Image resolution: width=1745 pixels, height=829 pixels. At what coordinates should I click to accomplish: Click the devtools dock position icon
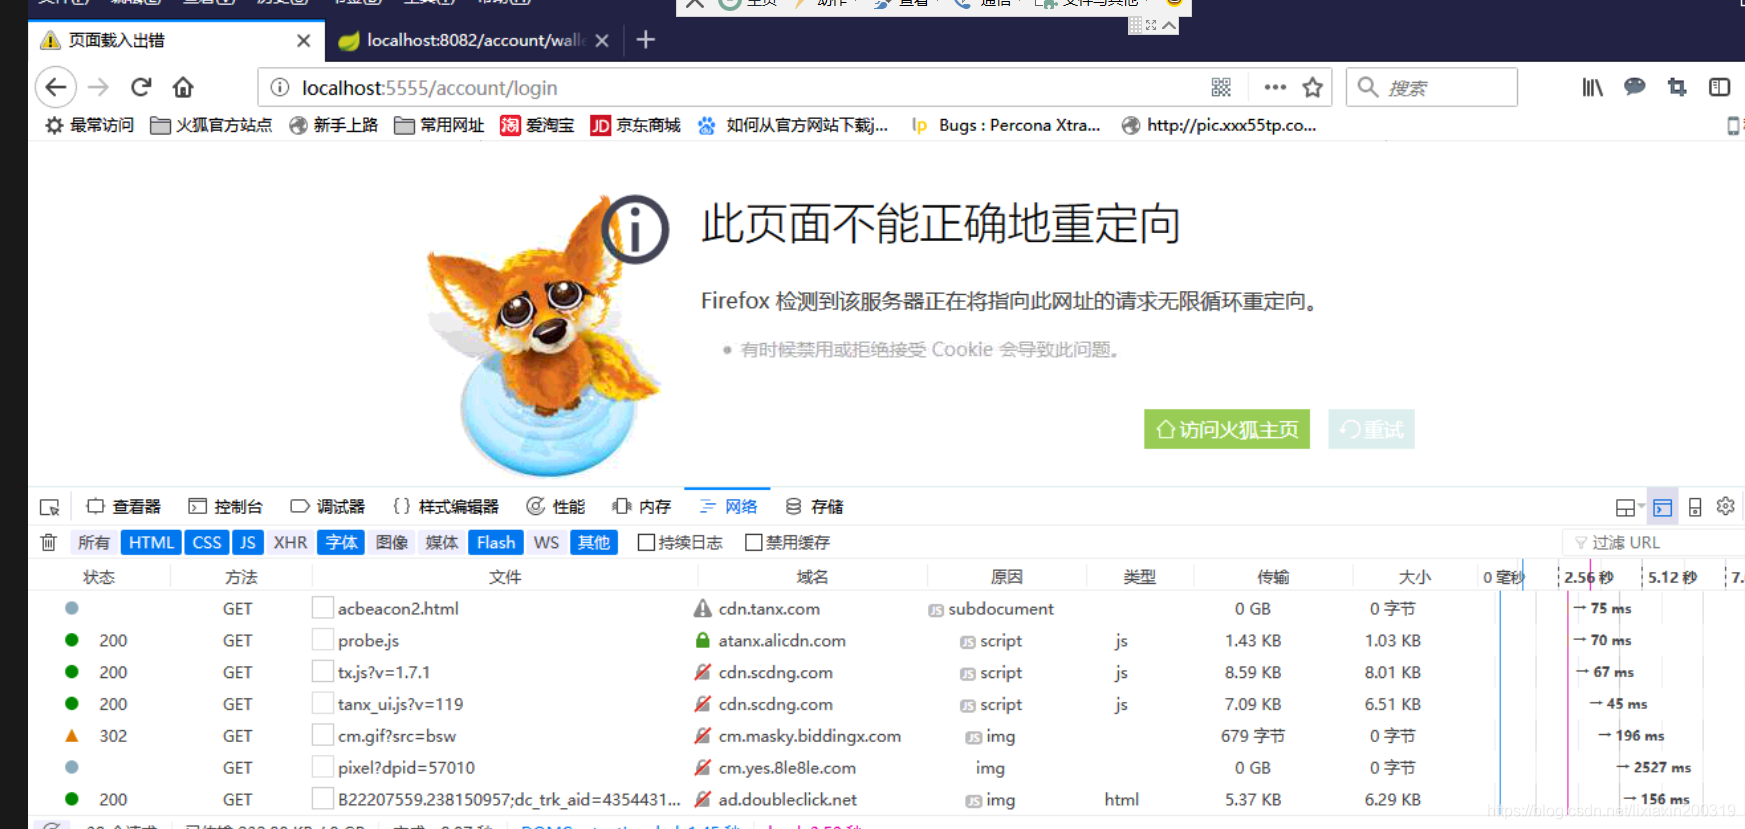(1626, 507)
